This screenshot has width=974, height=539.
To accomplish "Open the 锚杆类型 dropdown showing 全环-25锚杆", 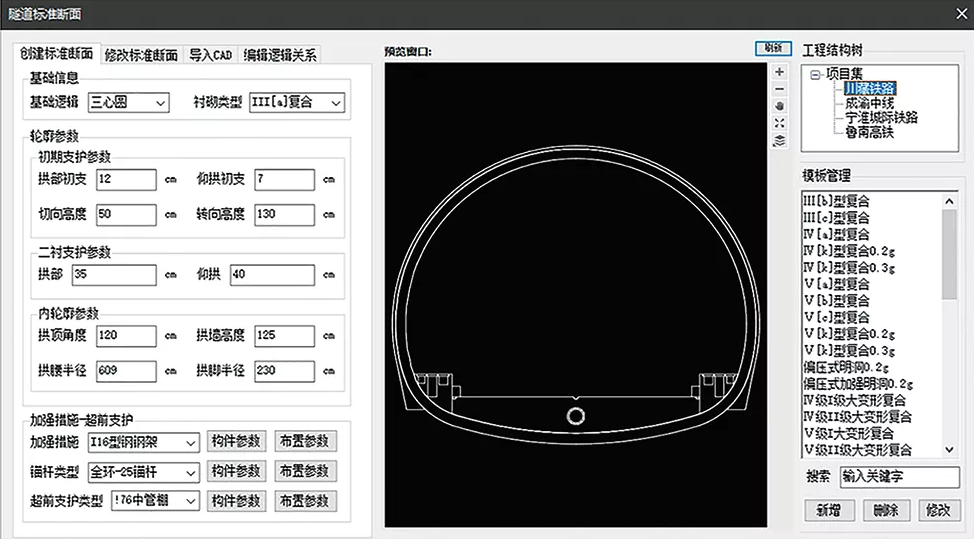I will (143, 473).
